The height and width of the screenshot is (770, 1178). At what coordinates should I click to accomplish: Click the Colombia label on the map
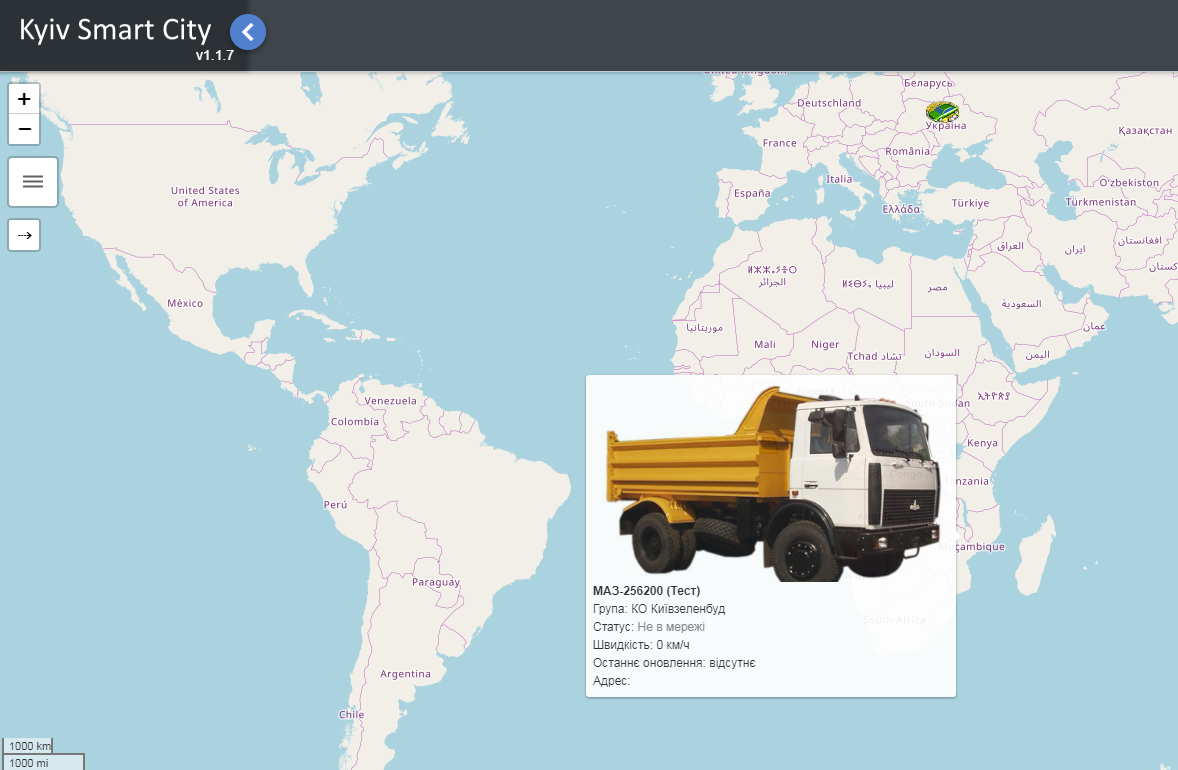pos(355,422)
